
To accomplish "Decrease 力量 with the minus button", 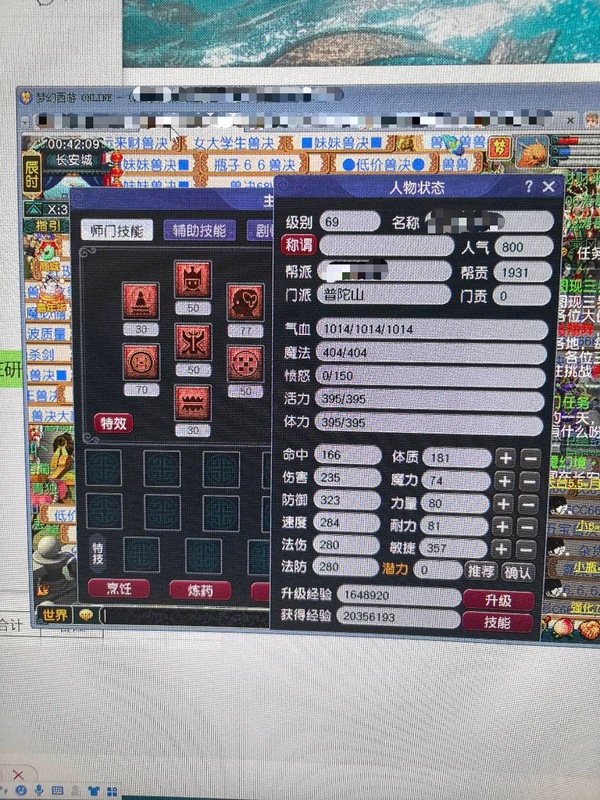I will 528,505.
